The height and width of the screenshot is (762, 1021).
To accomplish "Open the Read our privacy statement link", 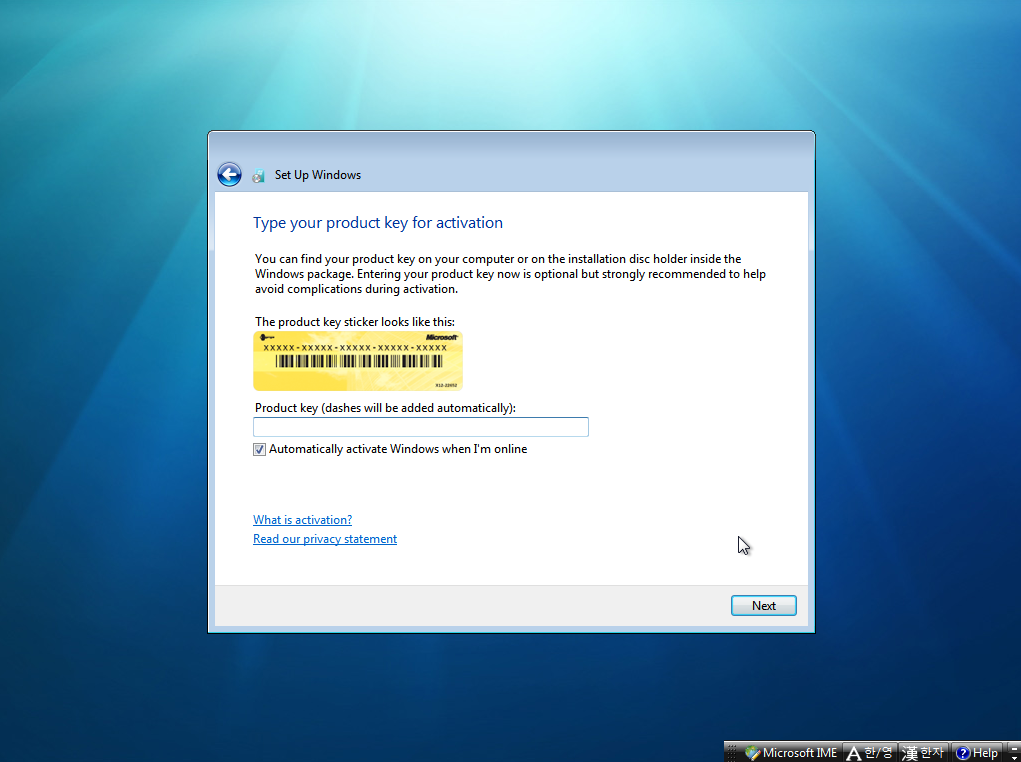I will click(325, 539).
